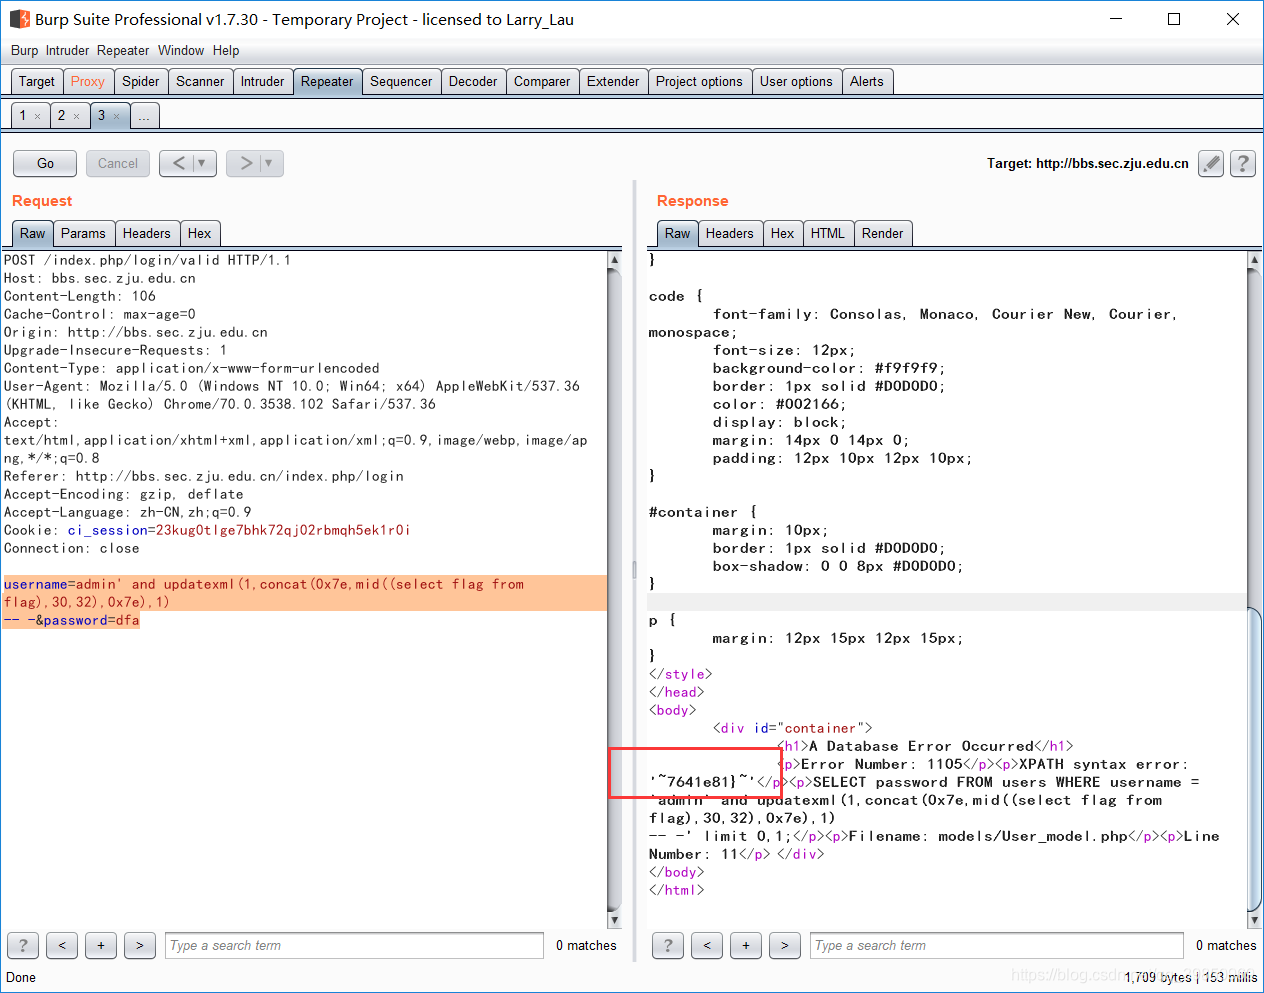The width and height of the screenshot is (1264, 993).
Task: Switch to the Decoder tool tab
Action: pos(473,82)
